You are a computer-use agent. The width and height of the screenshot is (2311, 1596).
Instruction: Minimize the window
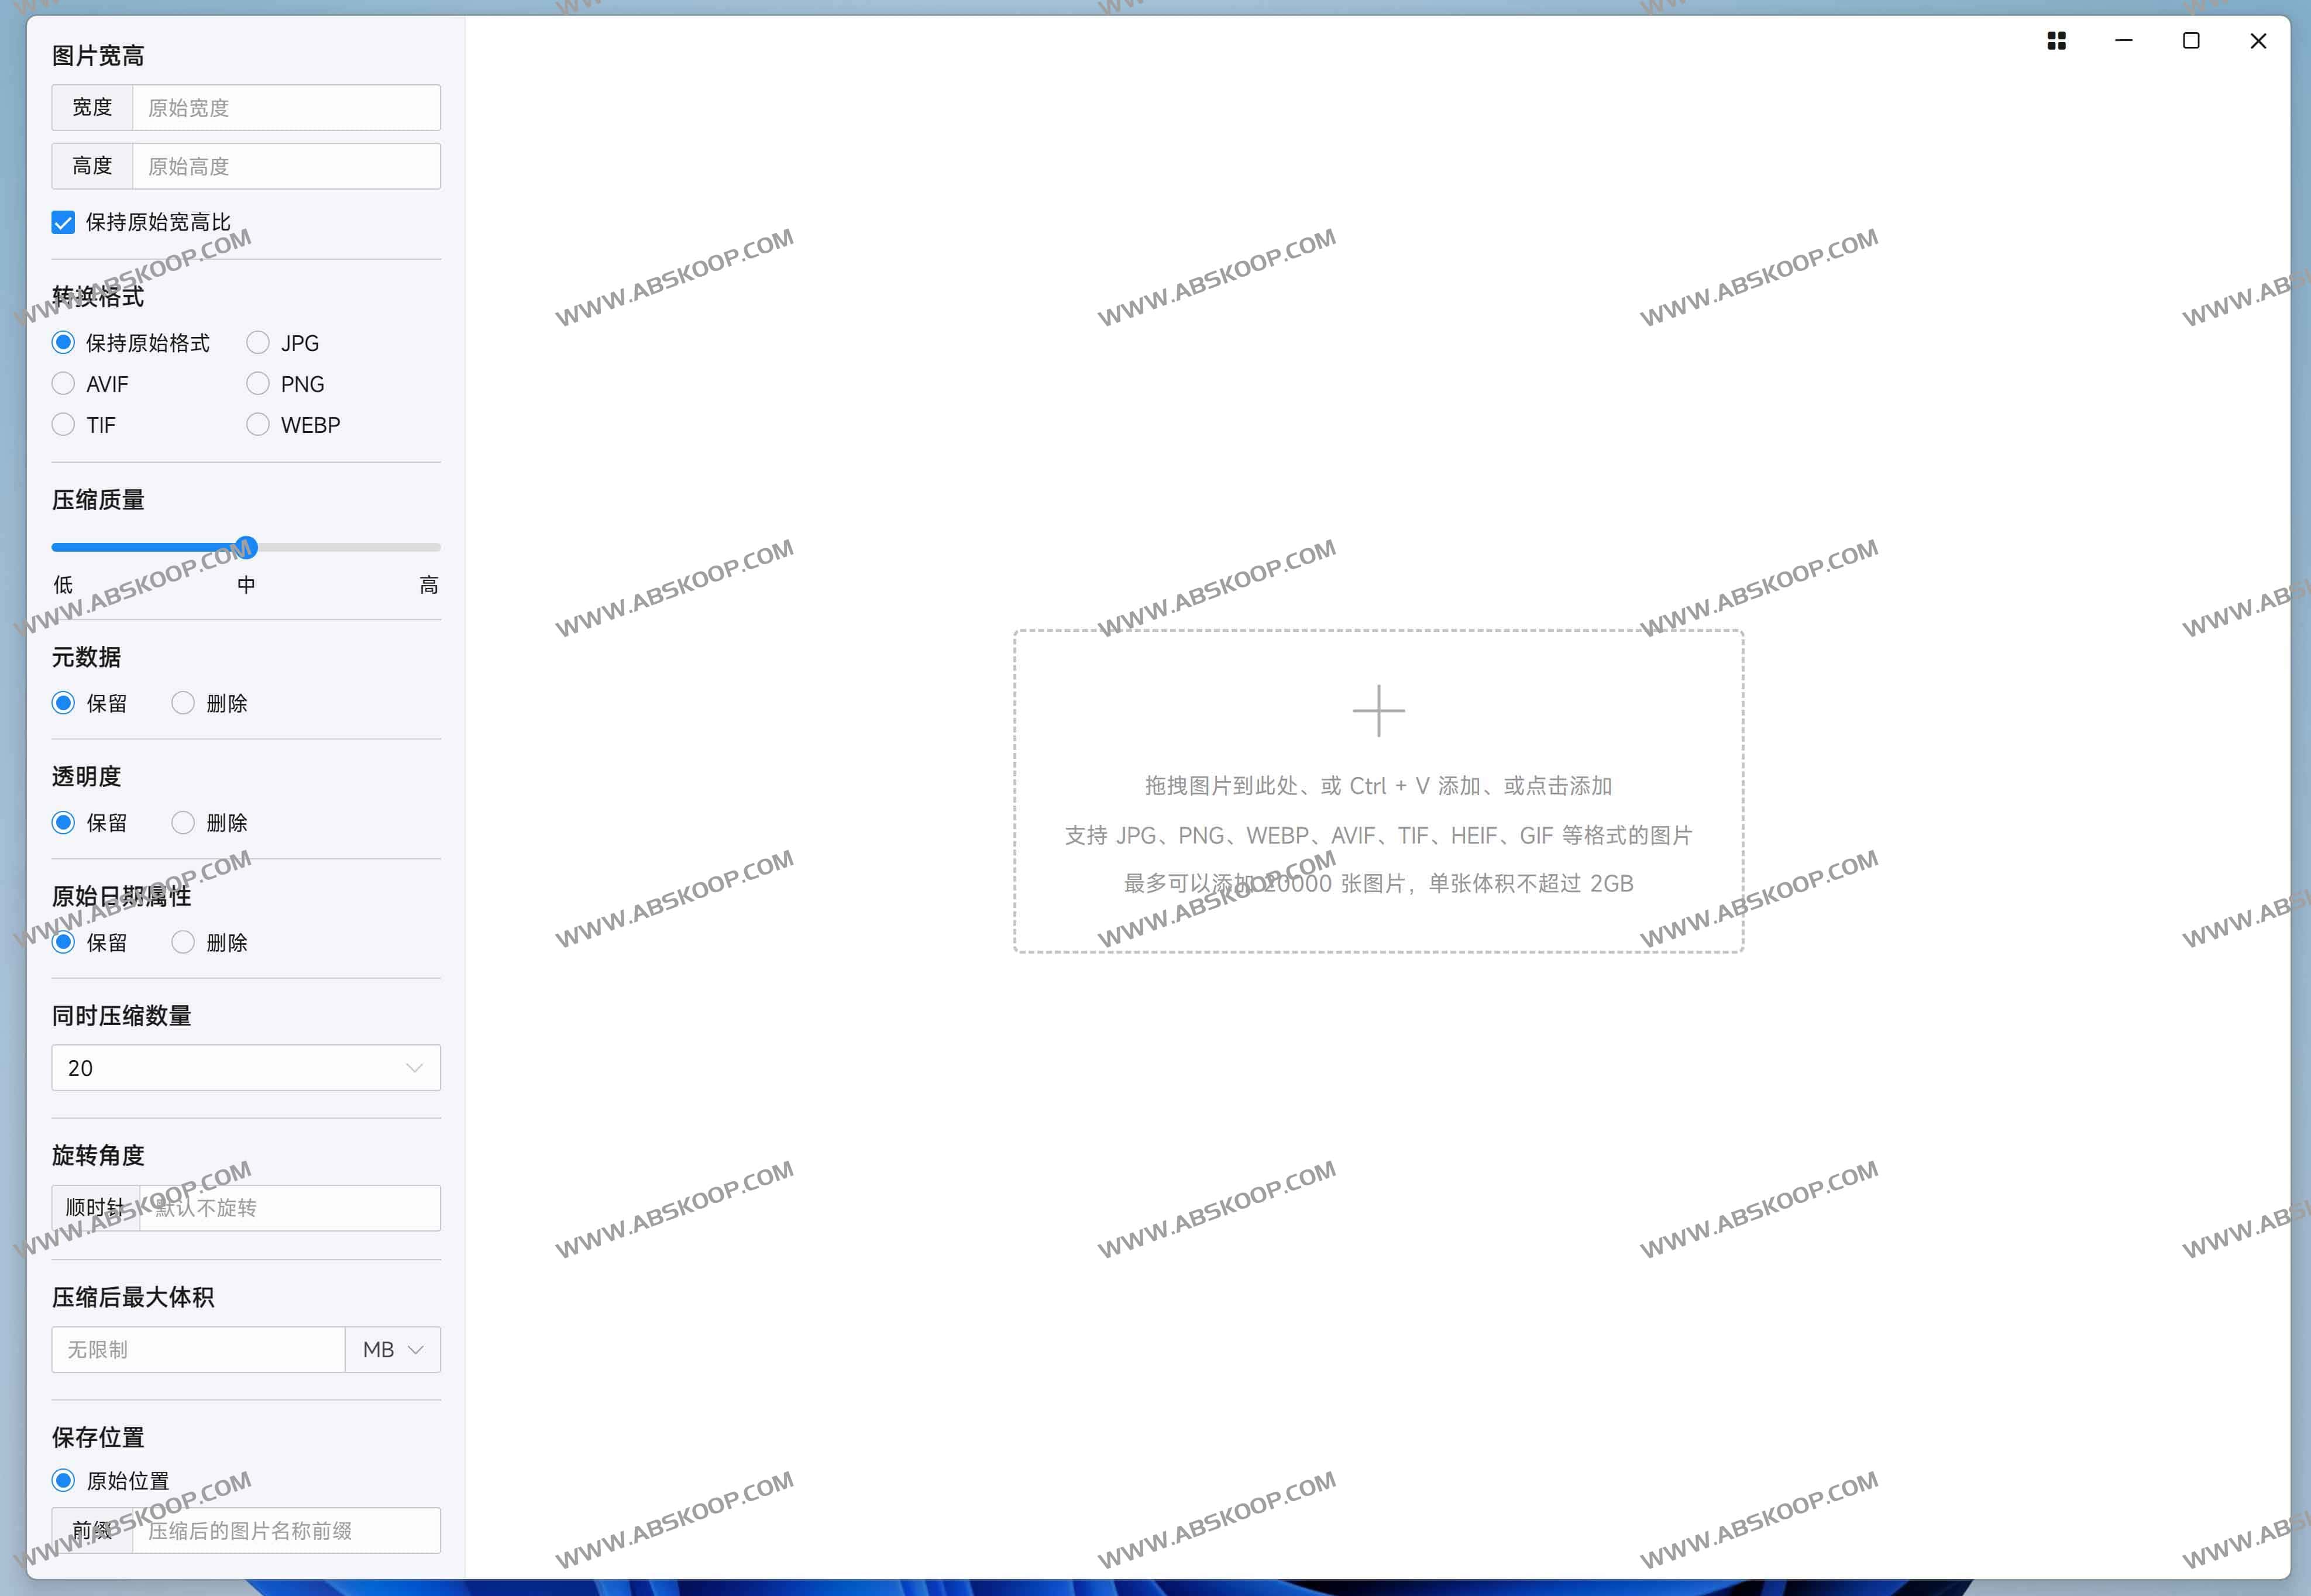[2123, 41]
